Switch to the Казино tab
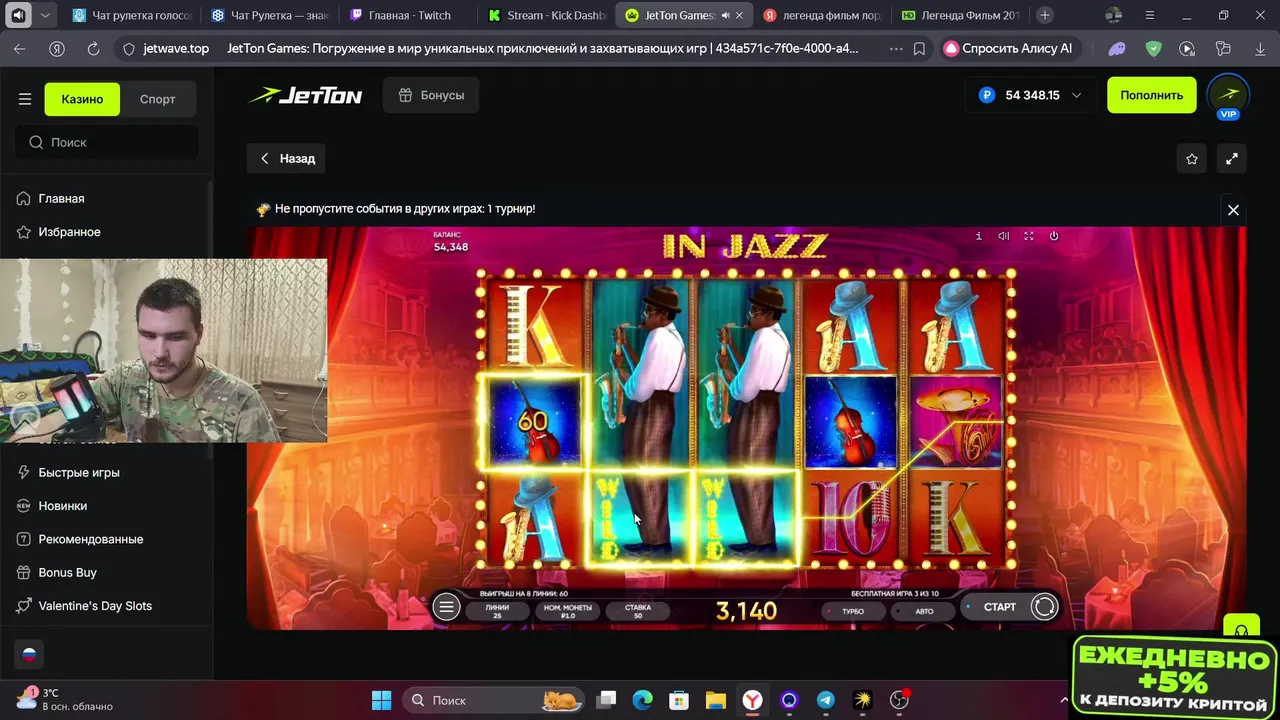Image resolution: width=1280 pixels, height=720 pixels. (82, 99)
